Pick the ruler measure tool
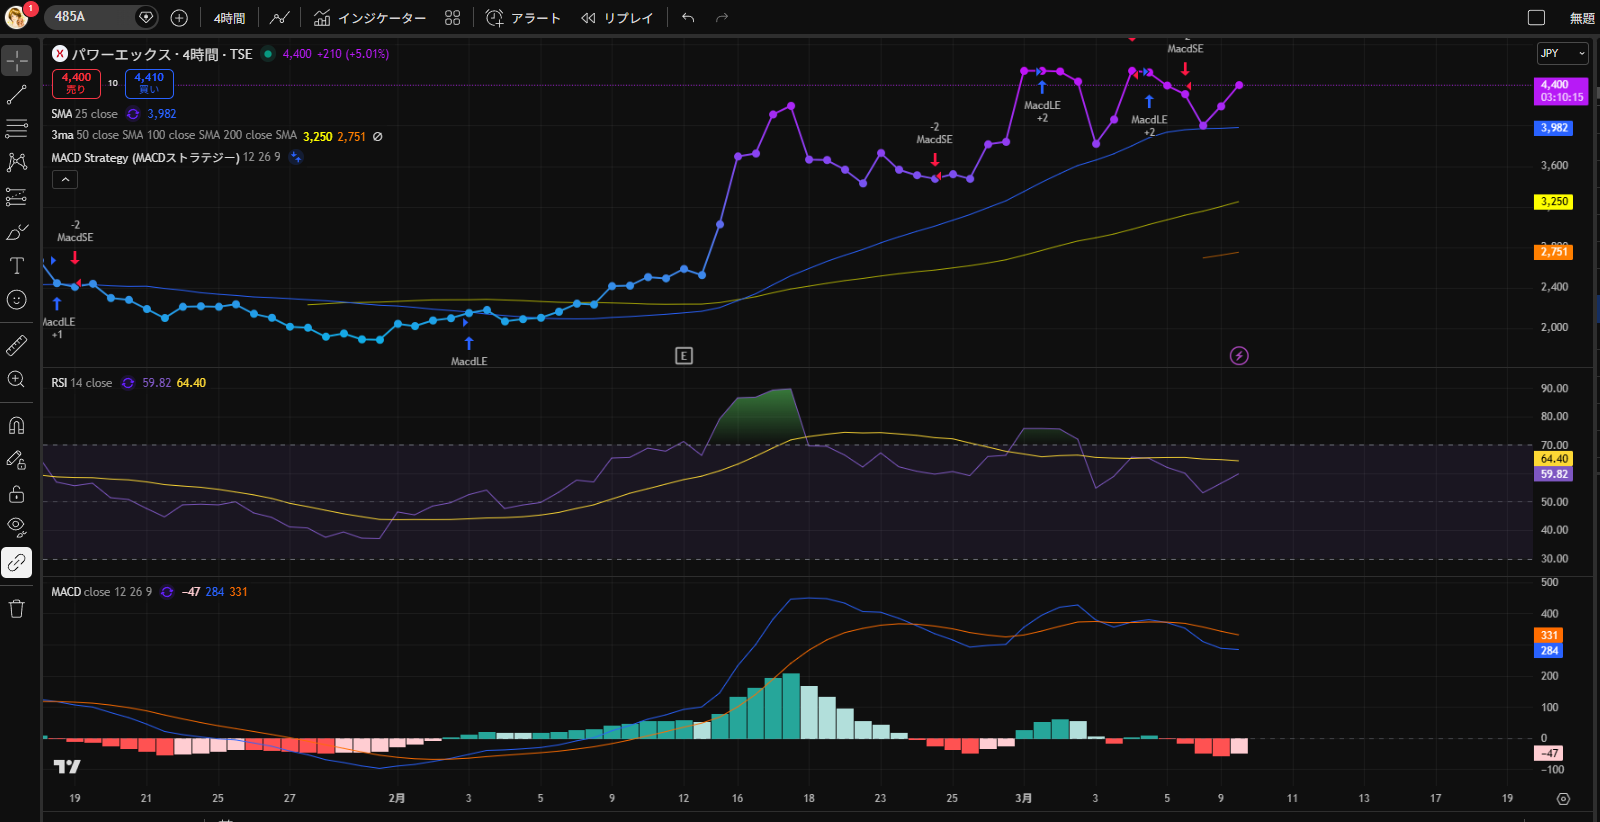1600x822 pixels. pyautogui.click(x=17, y=346)
